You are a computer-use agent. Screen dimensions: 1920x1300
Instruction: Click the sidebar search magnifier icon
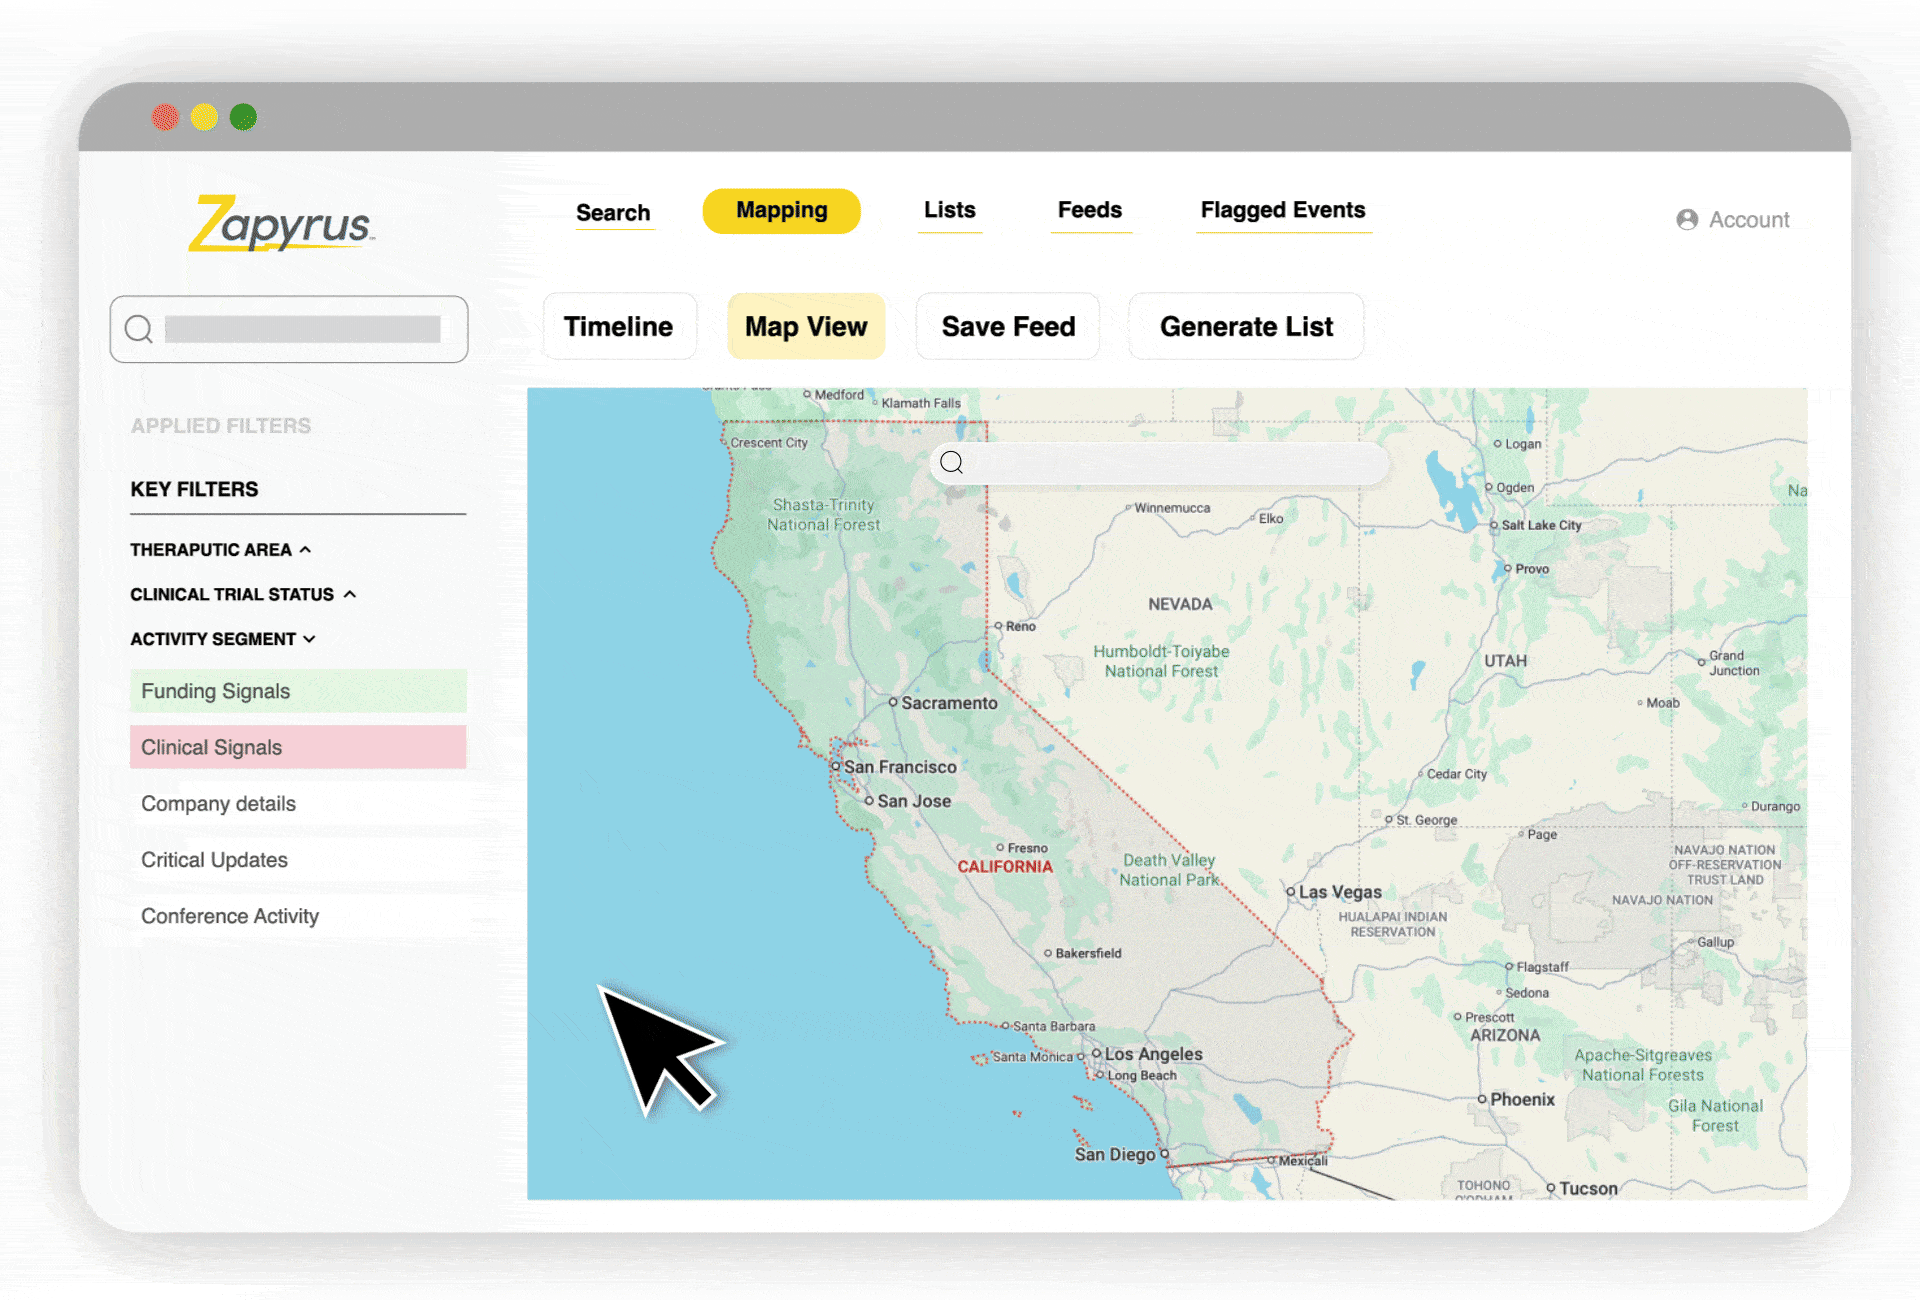point(139,329)
